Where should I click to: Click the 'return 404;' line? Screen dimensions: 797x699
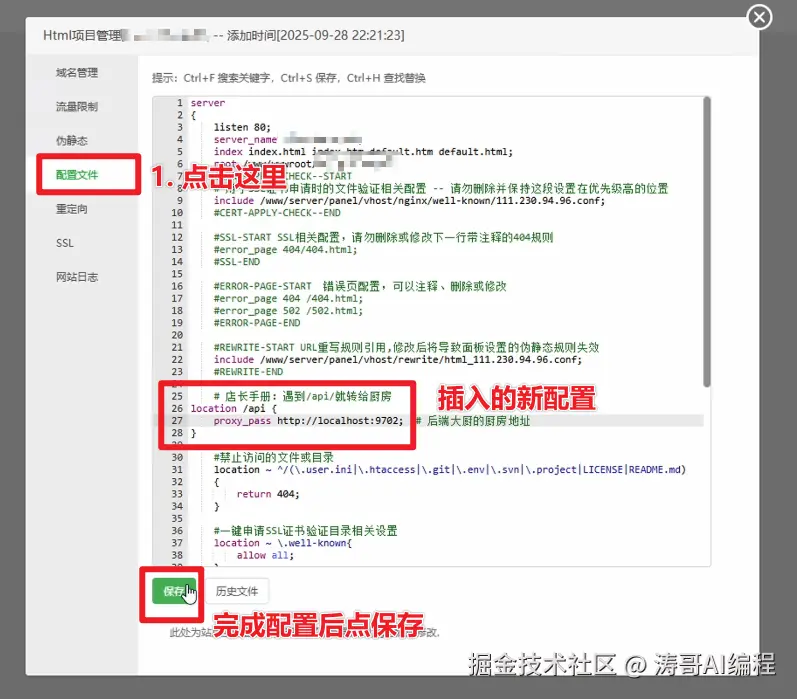(268, 494)
